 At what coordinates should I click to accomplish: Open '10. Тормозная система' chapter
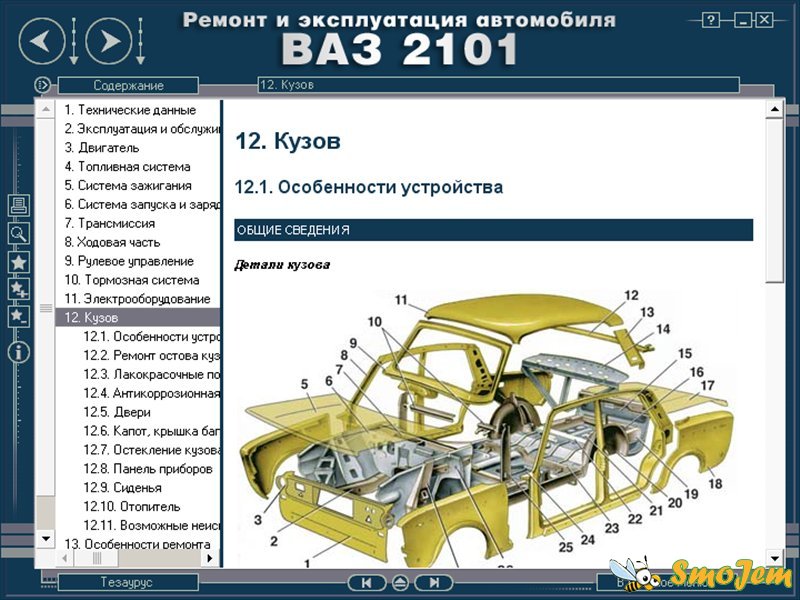click(132, 280)
